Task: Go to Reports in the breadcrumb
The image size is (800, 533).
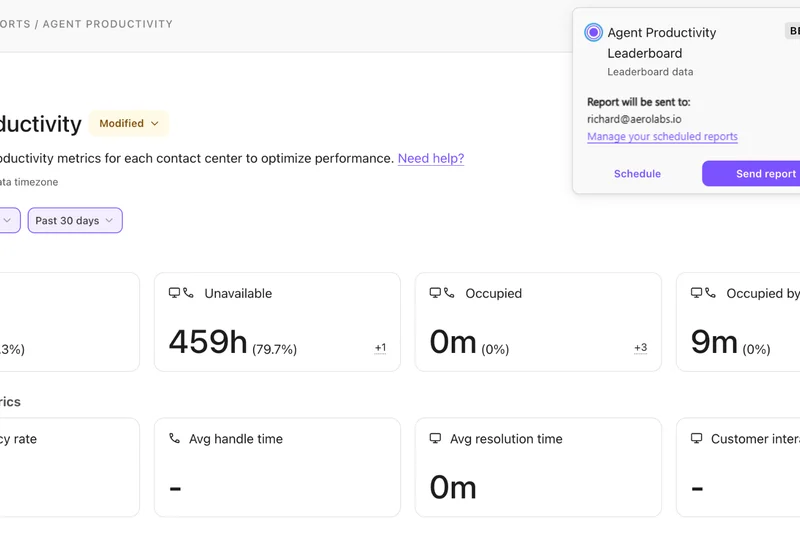Action: pyautogui.click(x=14, y=24)
